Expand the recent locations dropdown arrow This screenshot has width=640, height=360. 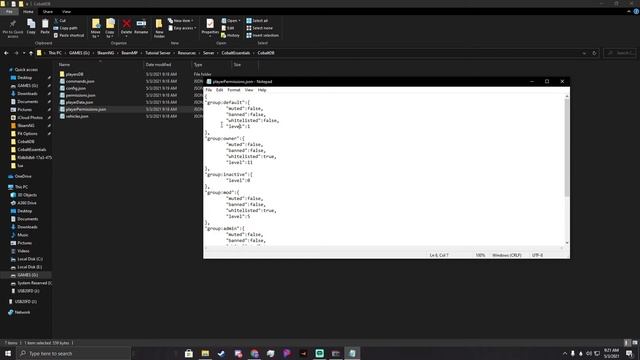tap(24, 53)
